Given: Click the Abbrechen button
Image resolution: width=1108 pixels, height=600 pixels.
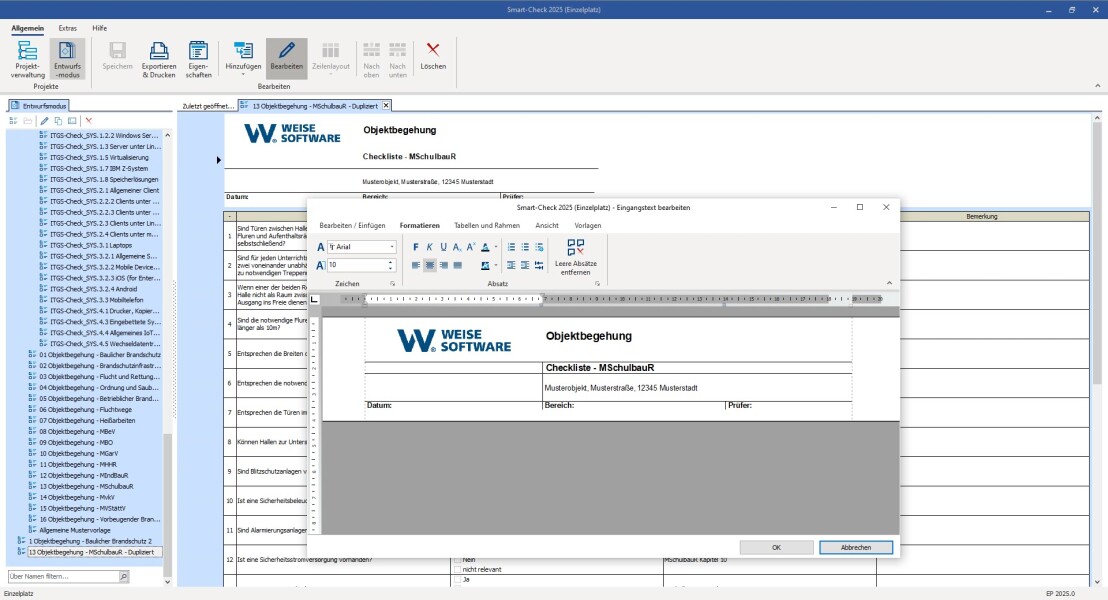Looking at the screenshot, I should 856,548.
